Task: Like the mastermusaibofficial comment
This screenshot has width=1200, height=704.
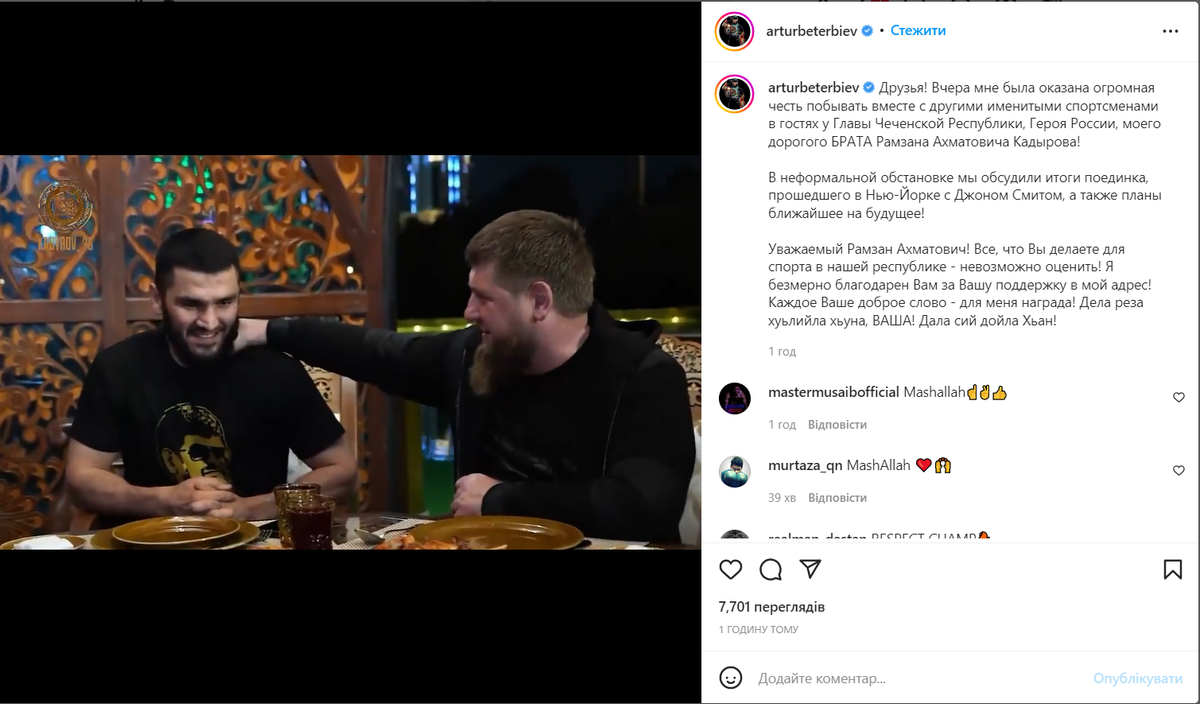Action: [1178, 397]
